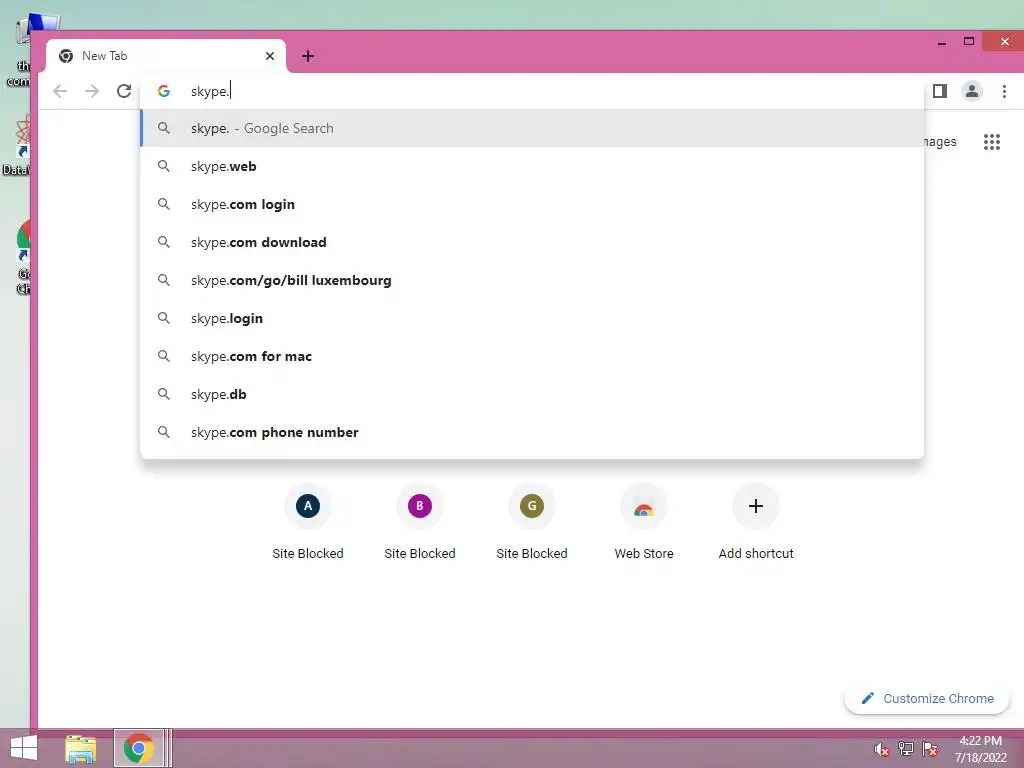This screenshot has height=768, width=1024.
Task: Open Chrome three-dot menu
Action: (1004, 91)
